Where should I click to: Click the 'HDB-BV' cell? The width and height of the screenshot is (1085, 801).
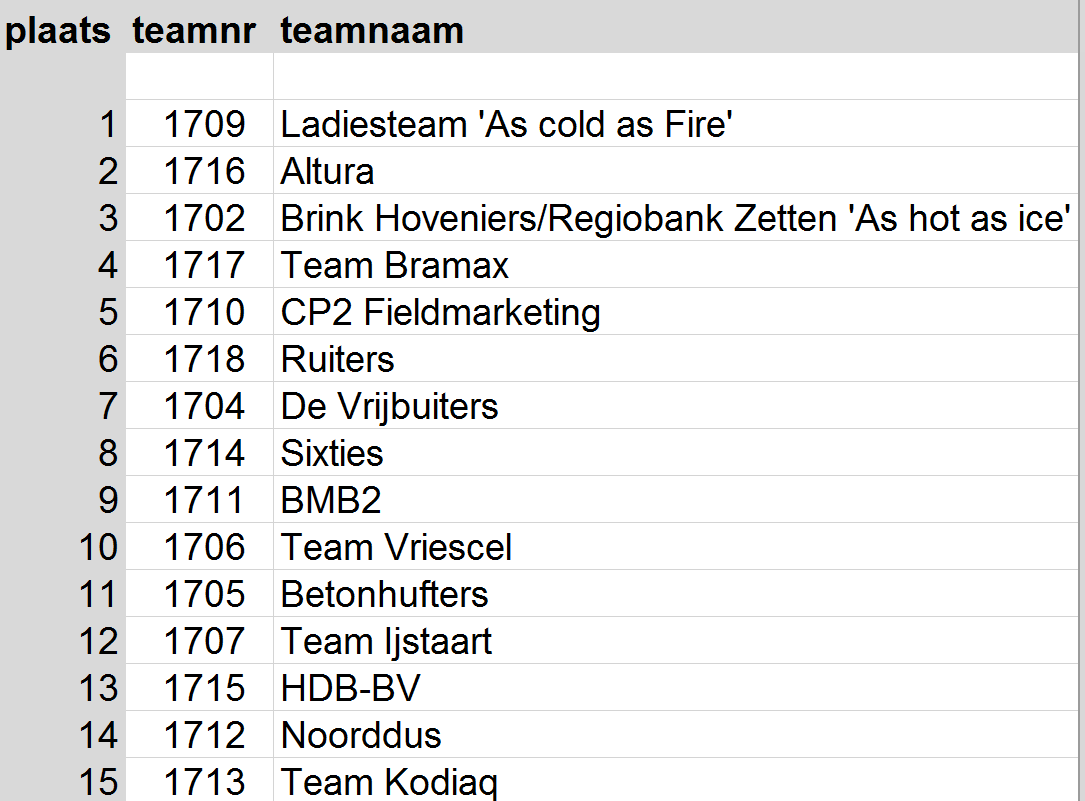(x=351, y=688)
